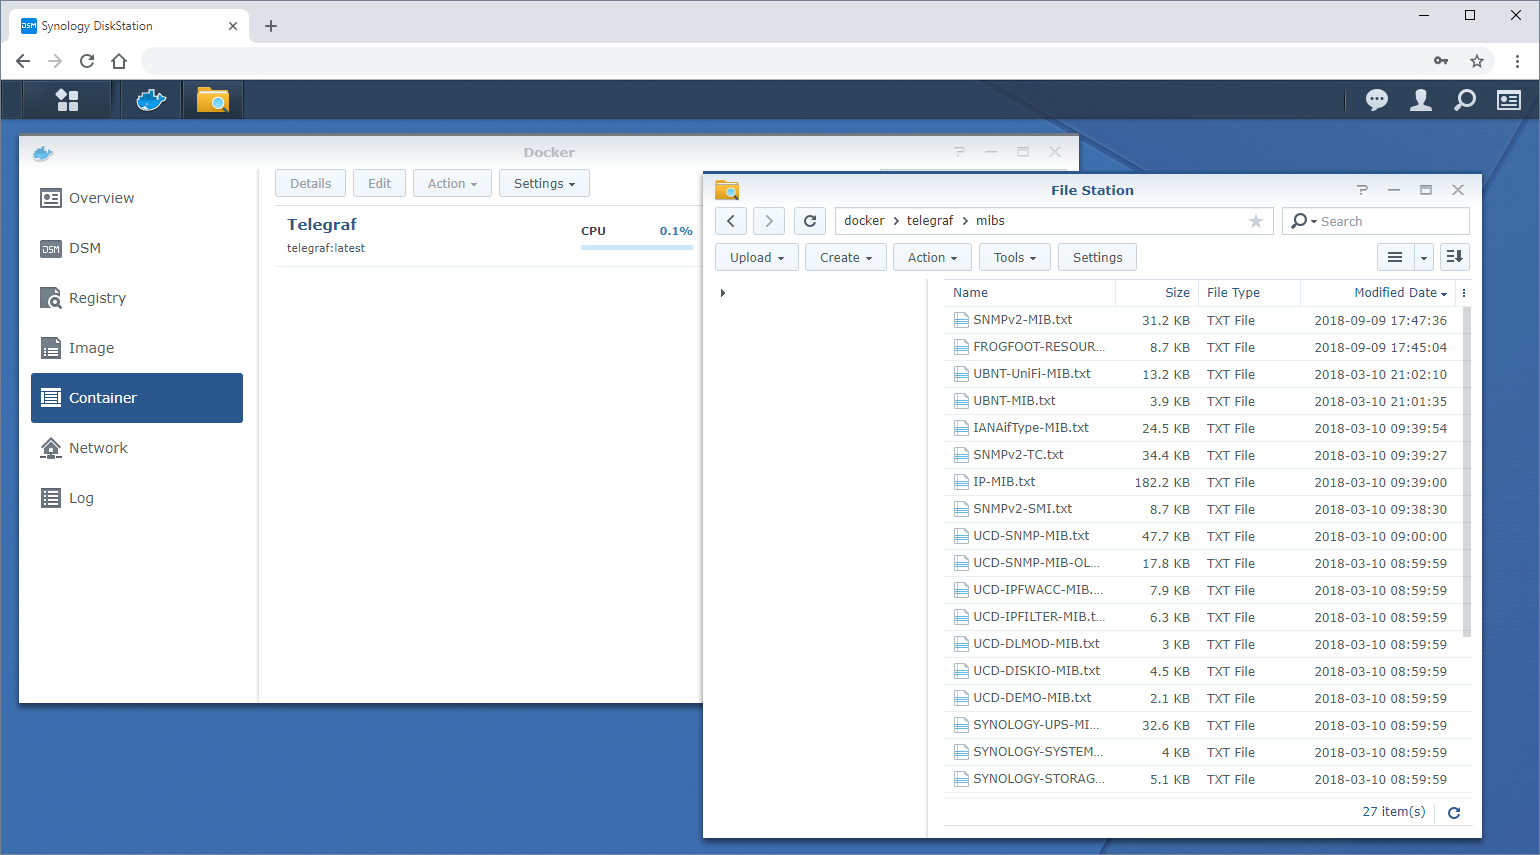Open DSM search magnifier icon
Viewport: 1540px width, 855px height.
point(1465,100)
